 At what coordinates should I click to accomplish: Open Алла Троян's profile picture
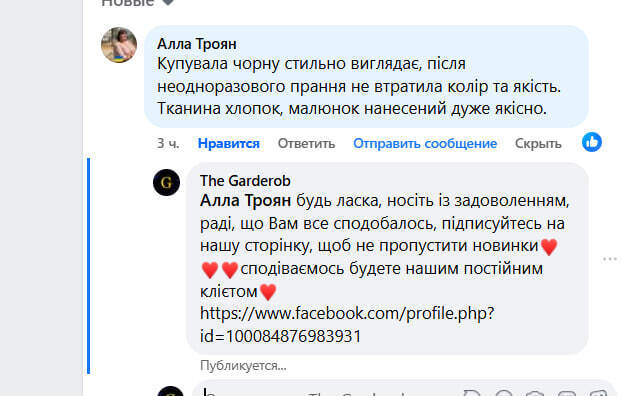click(119, 45)
